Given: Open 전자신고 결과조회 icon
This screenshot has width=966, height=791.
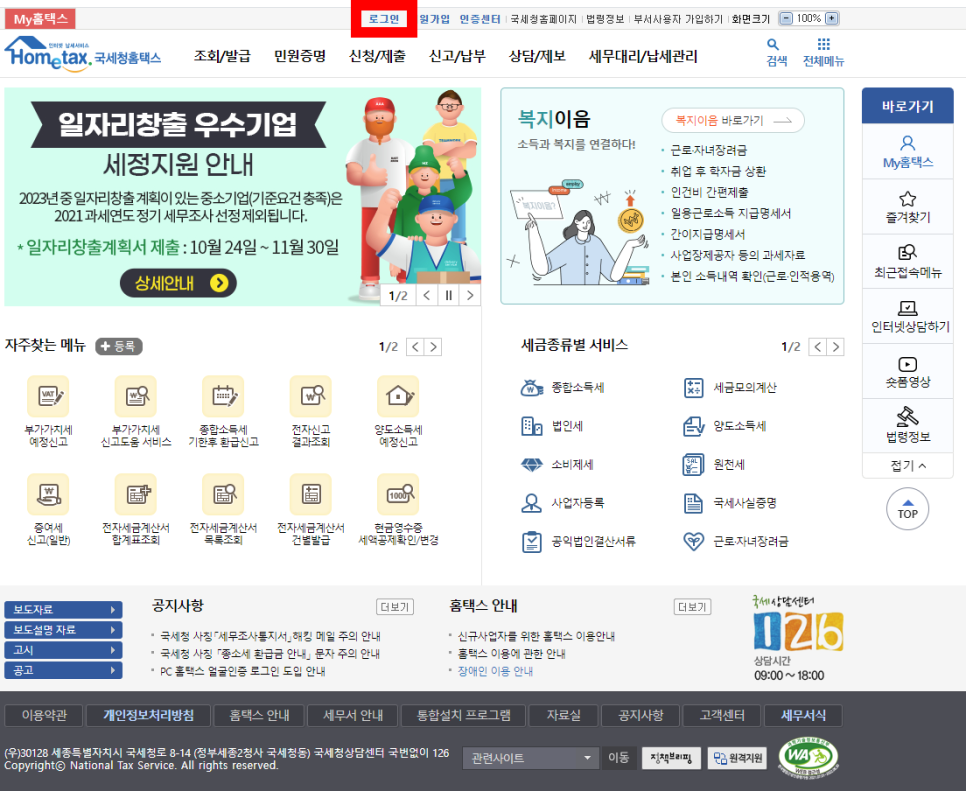Looking at the screenshot, I should [310, 396].
